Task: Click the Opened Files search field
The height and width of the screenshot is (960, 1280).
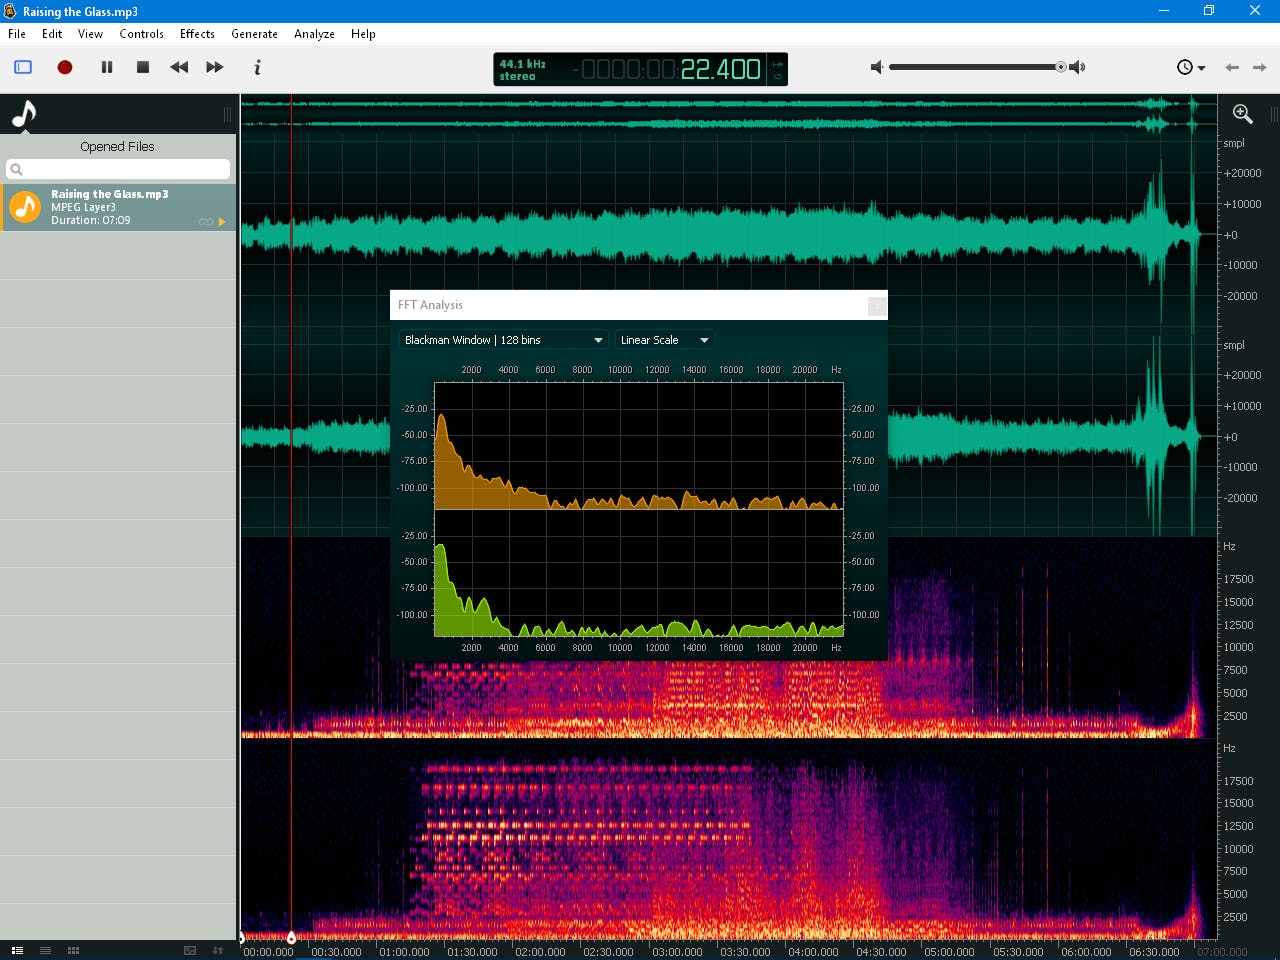Action: click(118, 169)
